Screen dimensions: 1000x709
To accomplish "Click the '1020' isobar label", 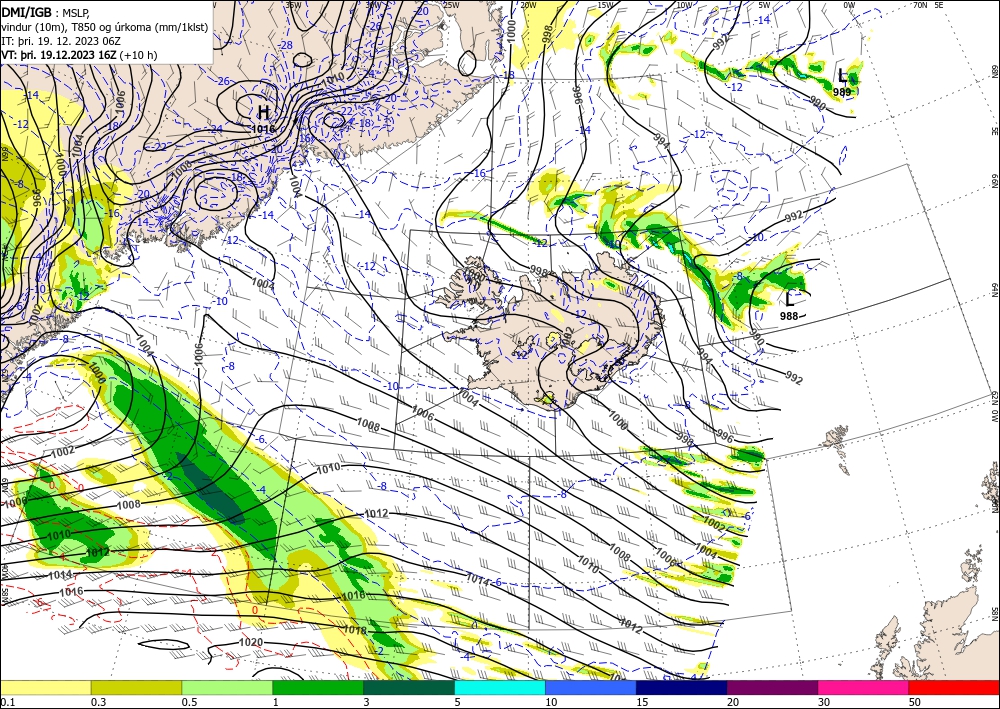I will [x=251, y=642].
